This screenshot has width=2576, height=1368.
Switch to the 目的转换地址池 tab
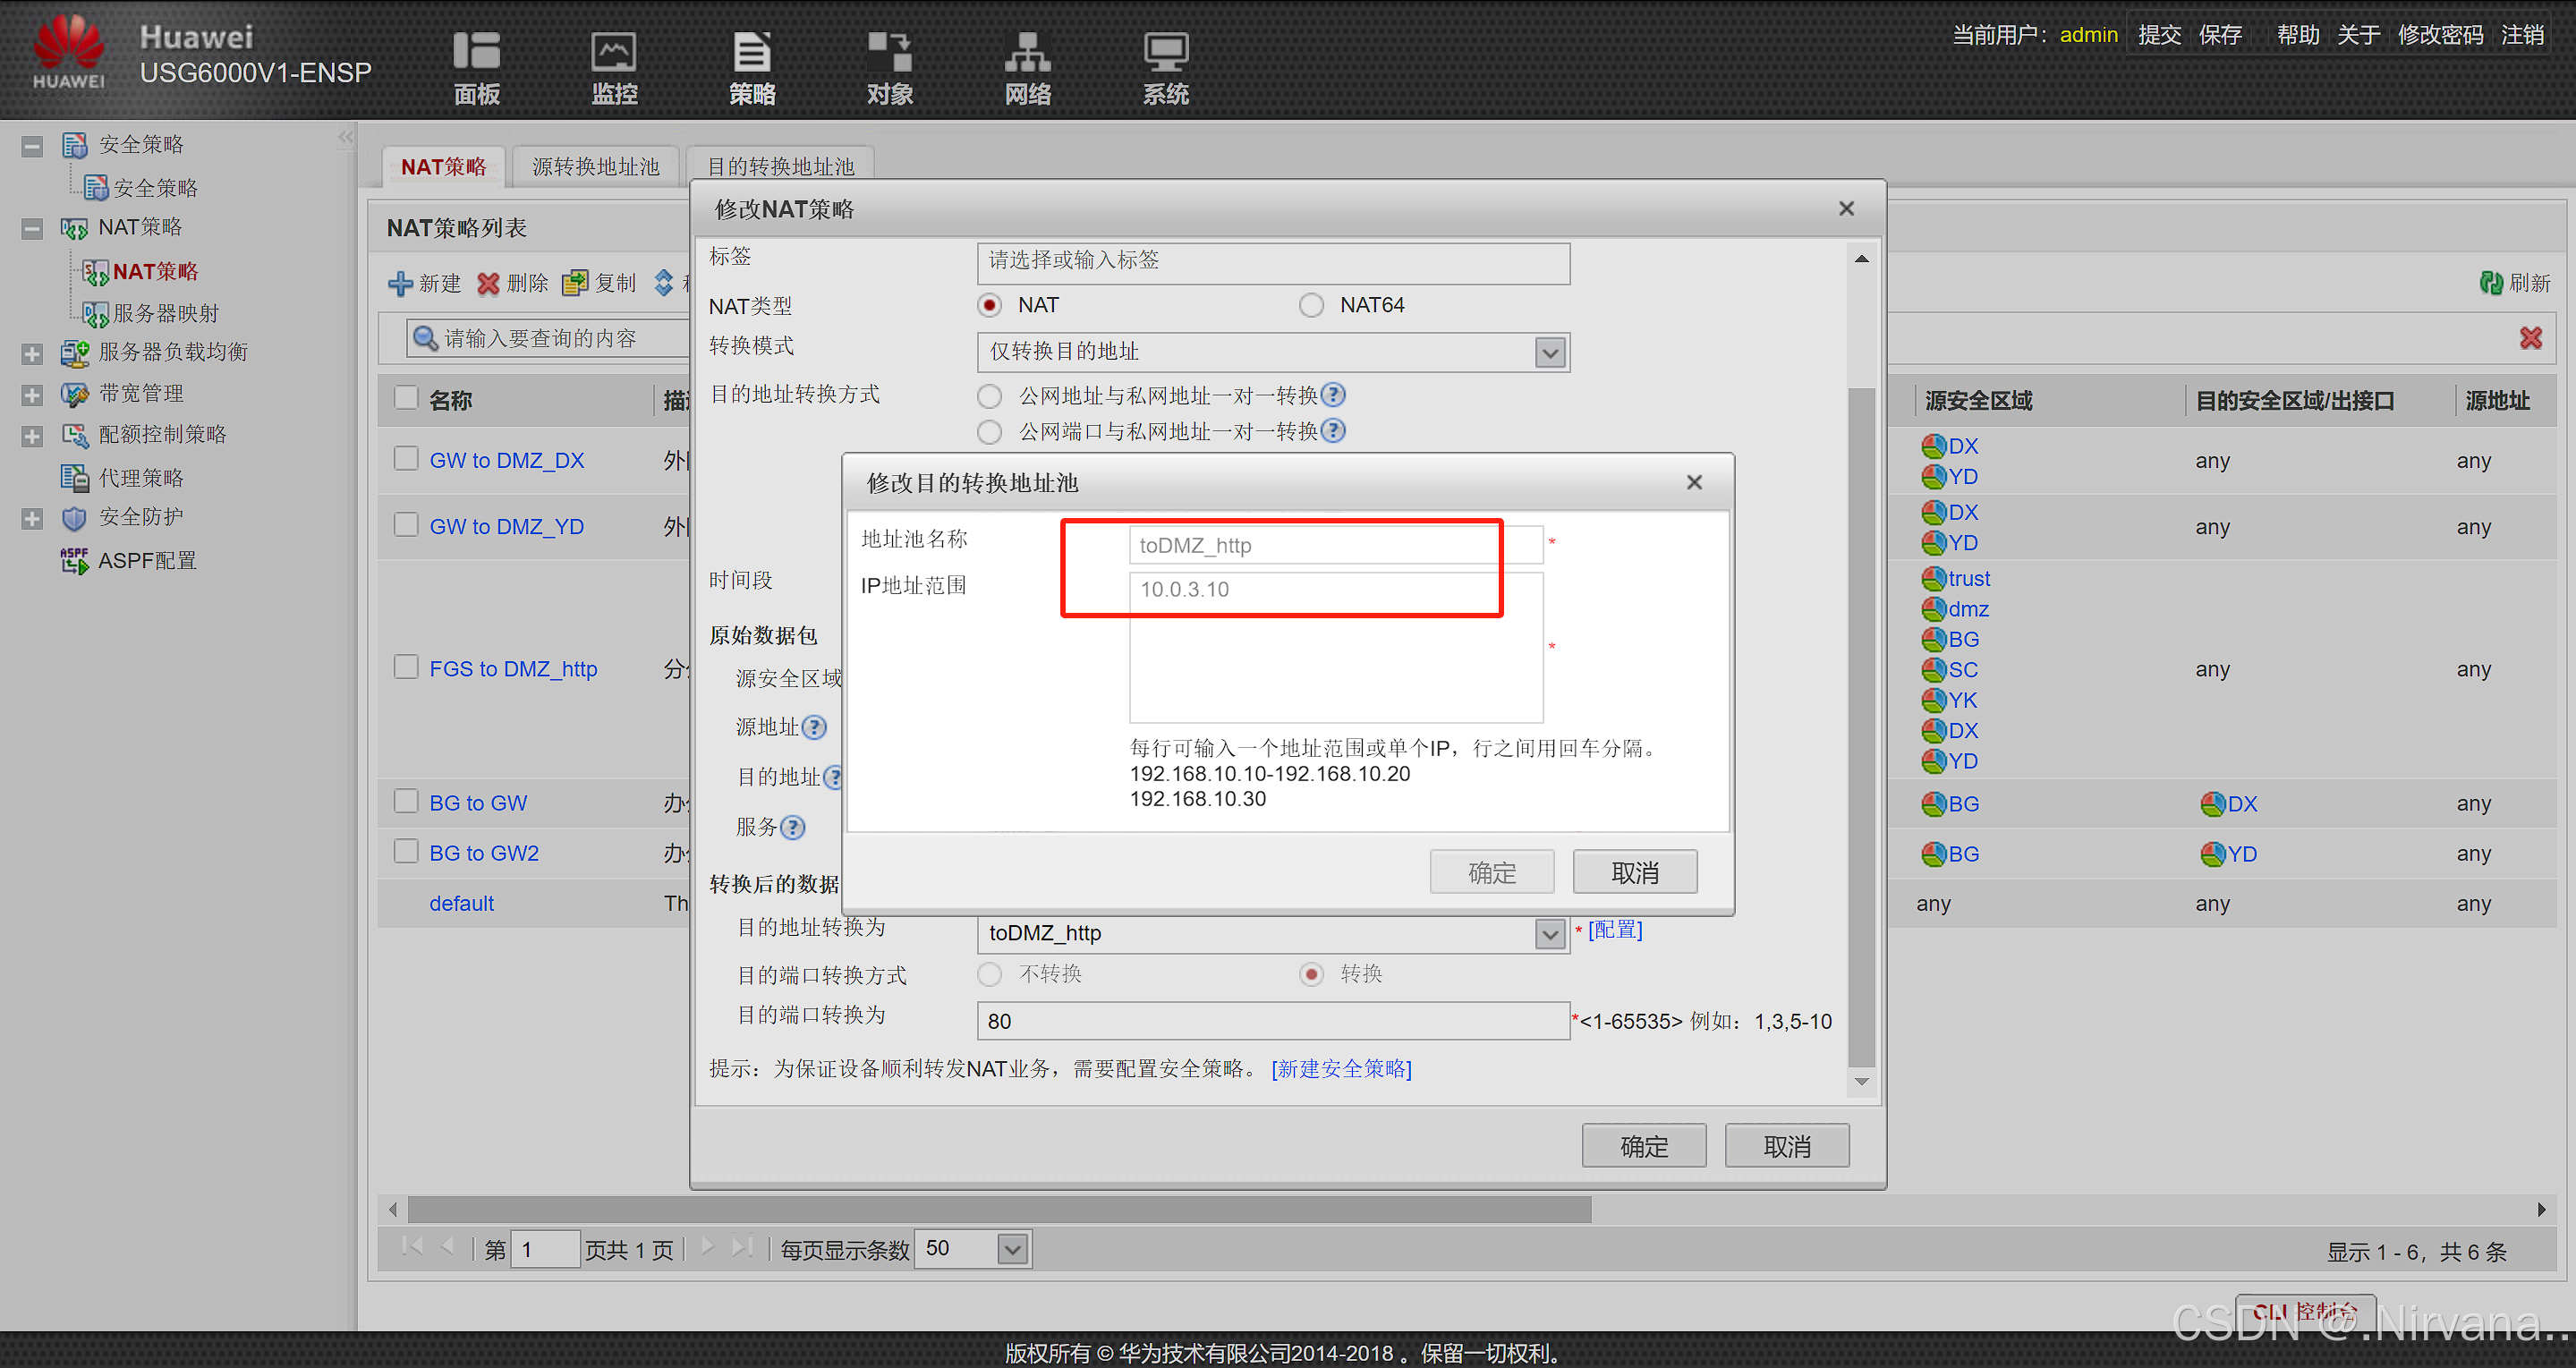(x=780, y=166)
